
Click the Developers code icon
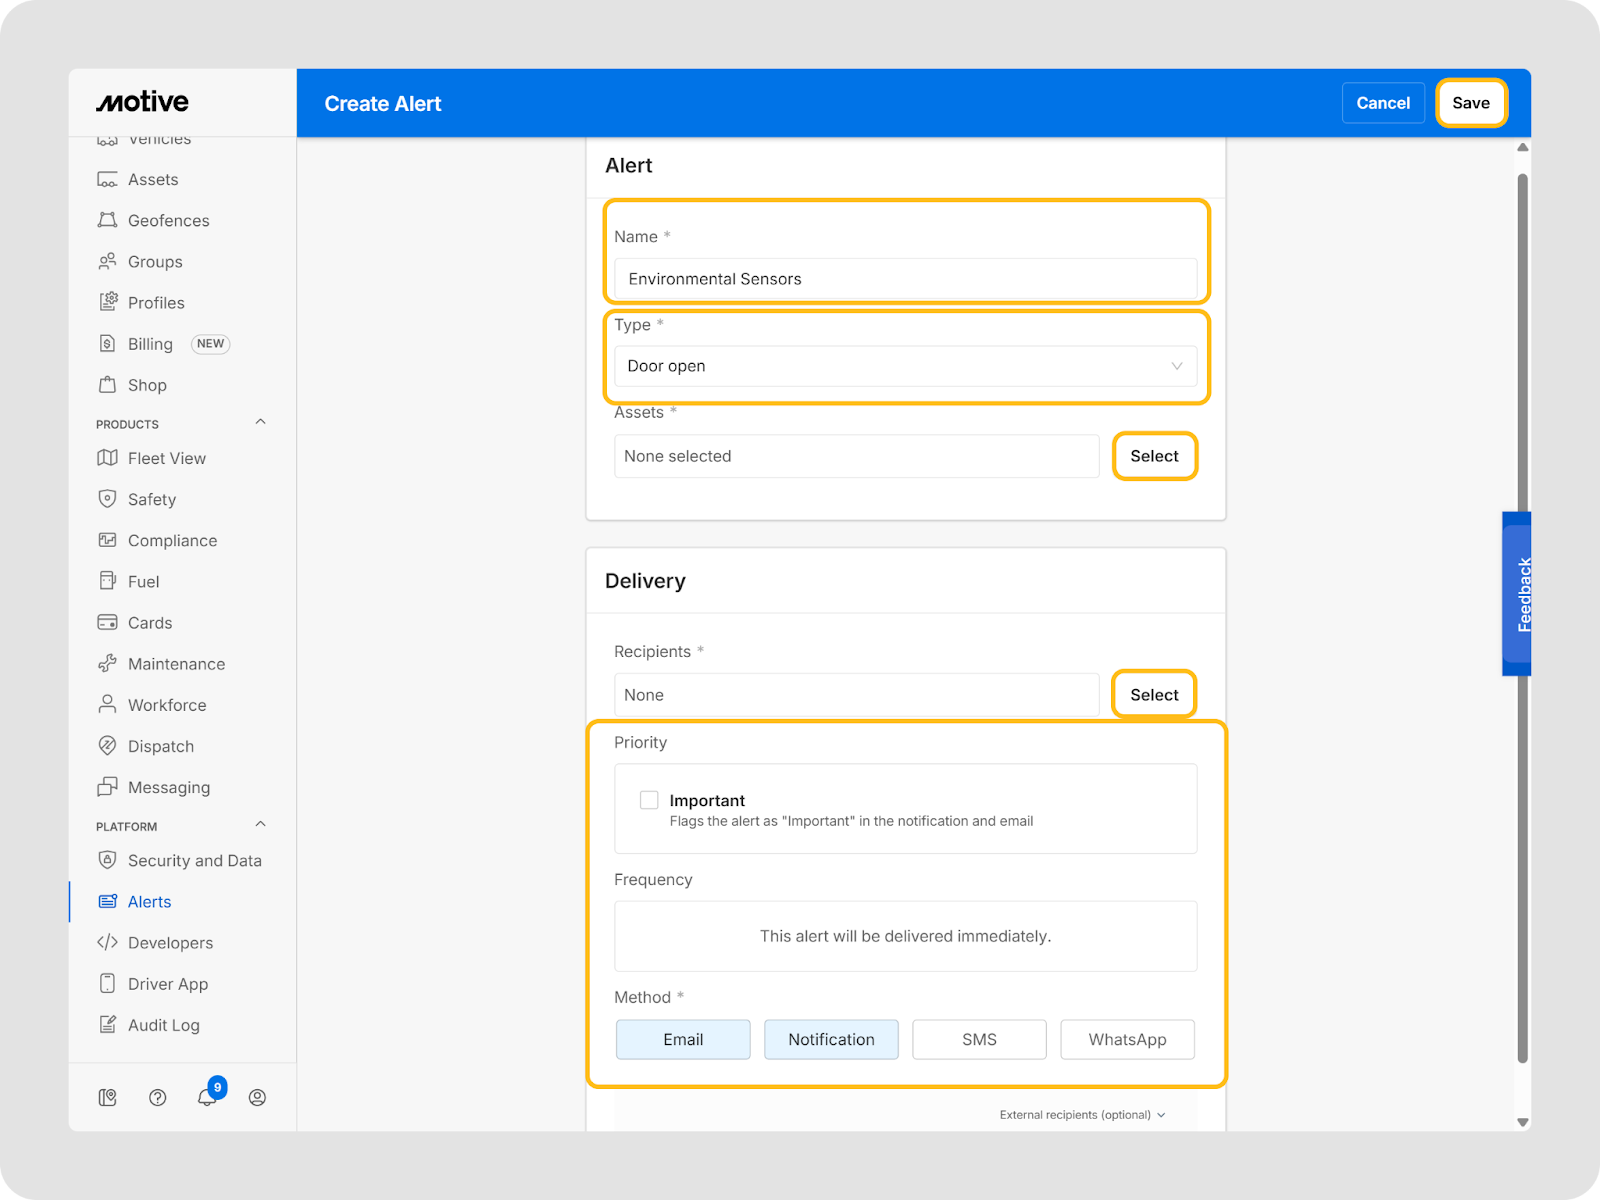[108, 943]
